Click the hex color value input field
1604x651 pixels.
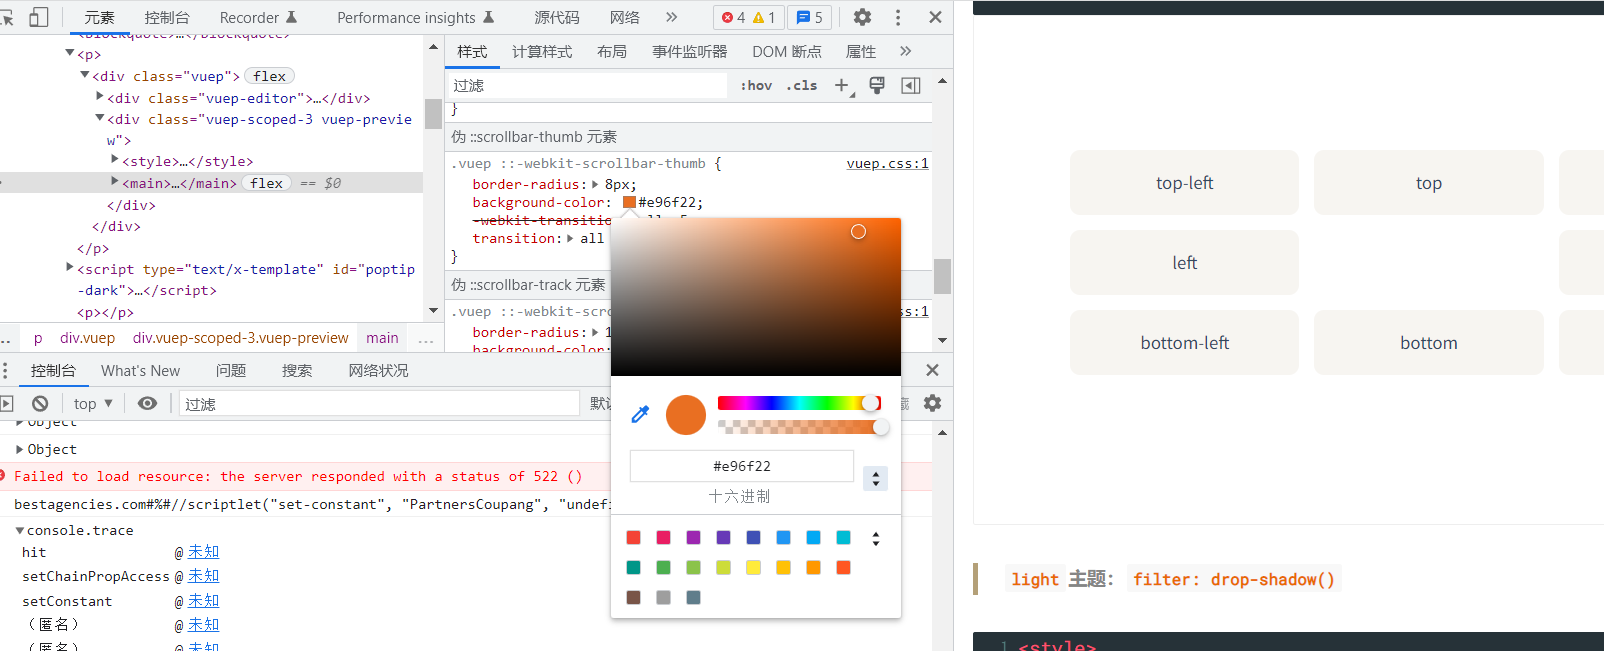741,466
